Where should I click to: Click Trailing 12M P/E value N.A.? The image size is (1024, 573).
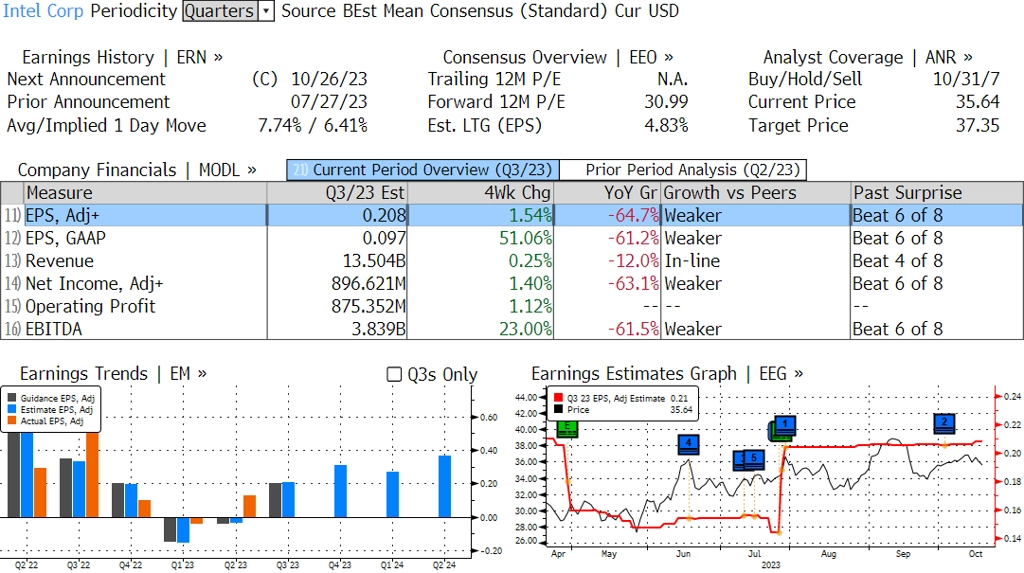click(x=673, y=79)
